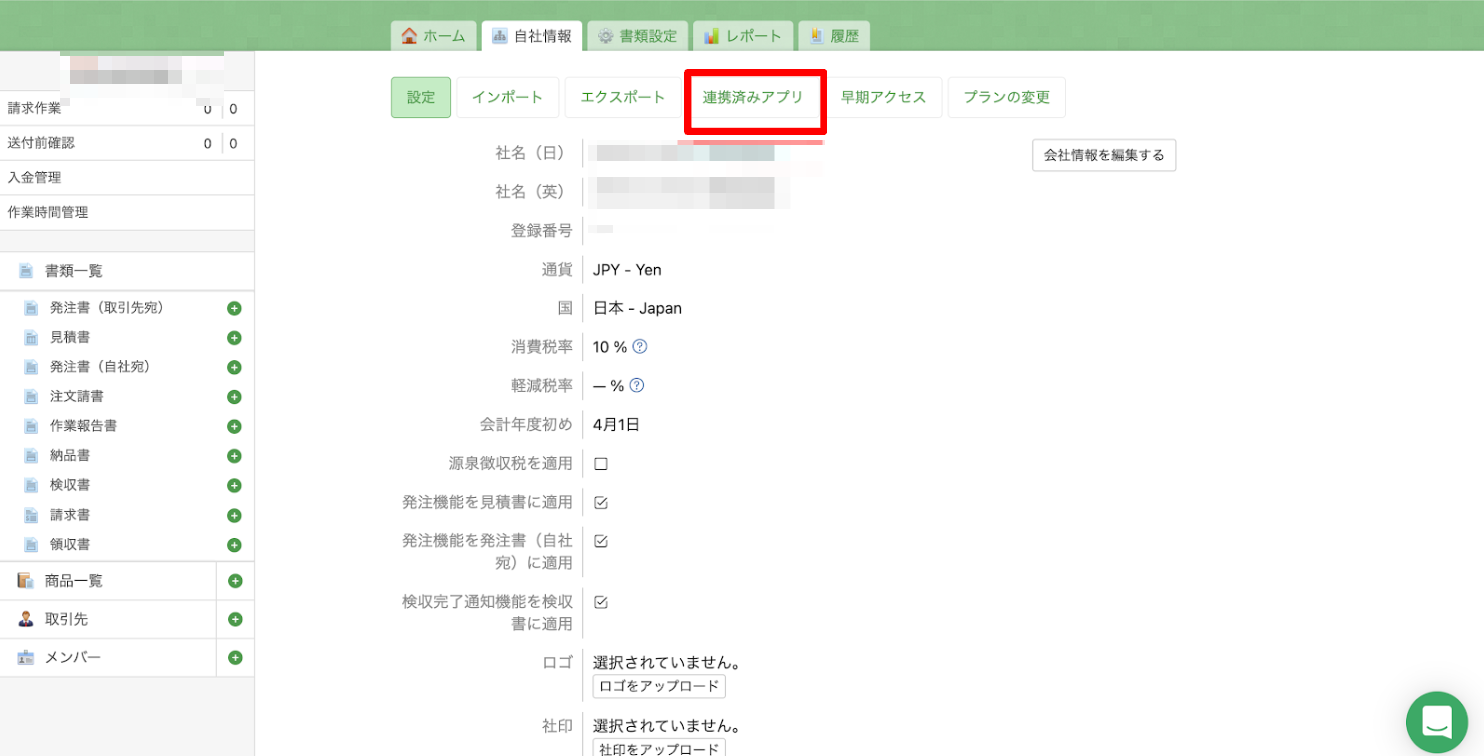This screenshot has width=1484, height=756.
Task: Click the plus icon beside 商品一覧
Action: click(x=235, y=581)
